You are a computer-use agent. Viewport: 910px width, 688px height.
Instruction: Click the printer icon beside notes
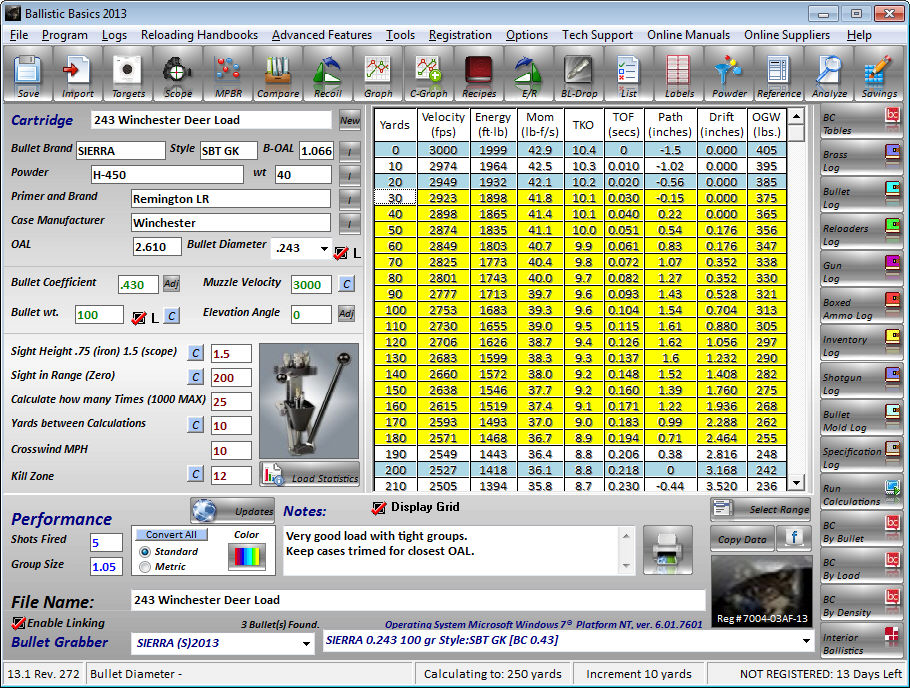667,549
